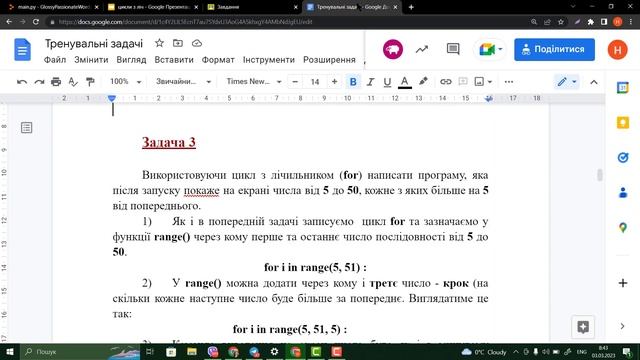Open Google Keep in side panel
Image resolution: width=640 pixels, height=360 pixels.
623,122
